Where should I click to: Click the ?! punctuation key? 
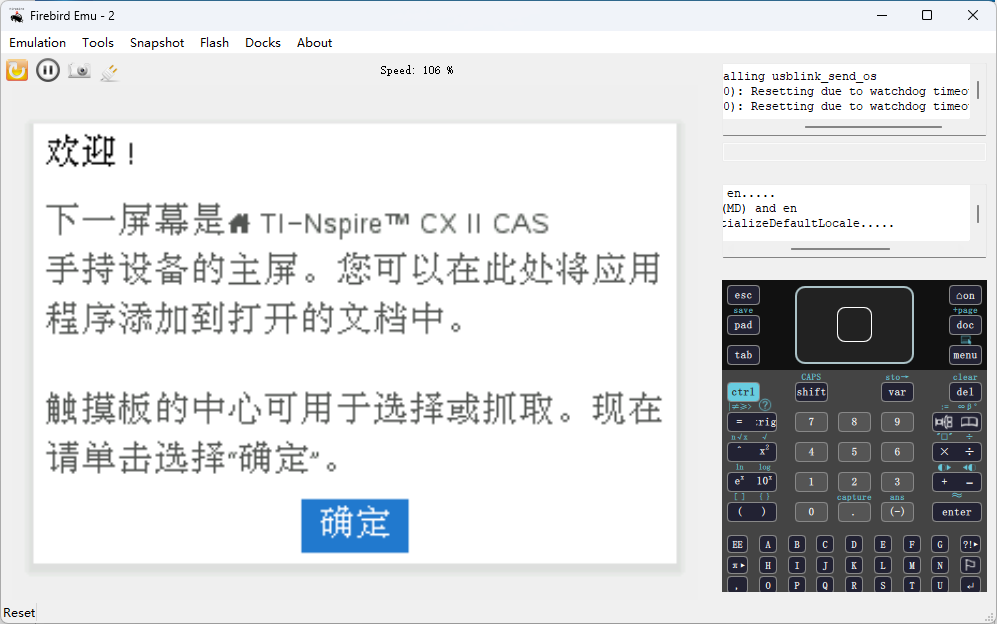tap(970, 544)
